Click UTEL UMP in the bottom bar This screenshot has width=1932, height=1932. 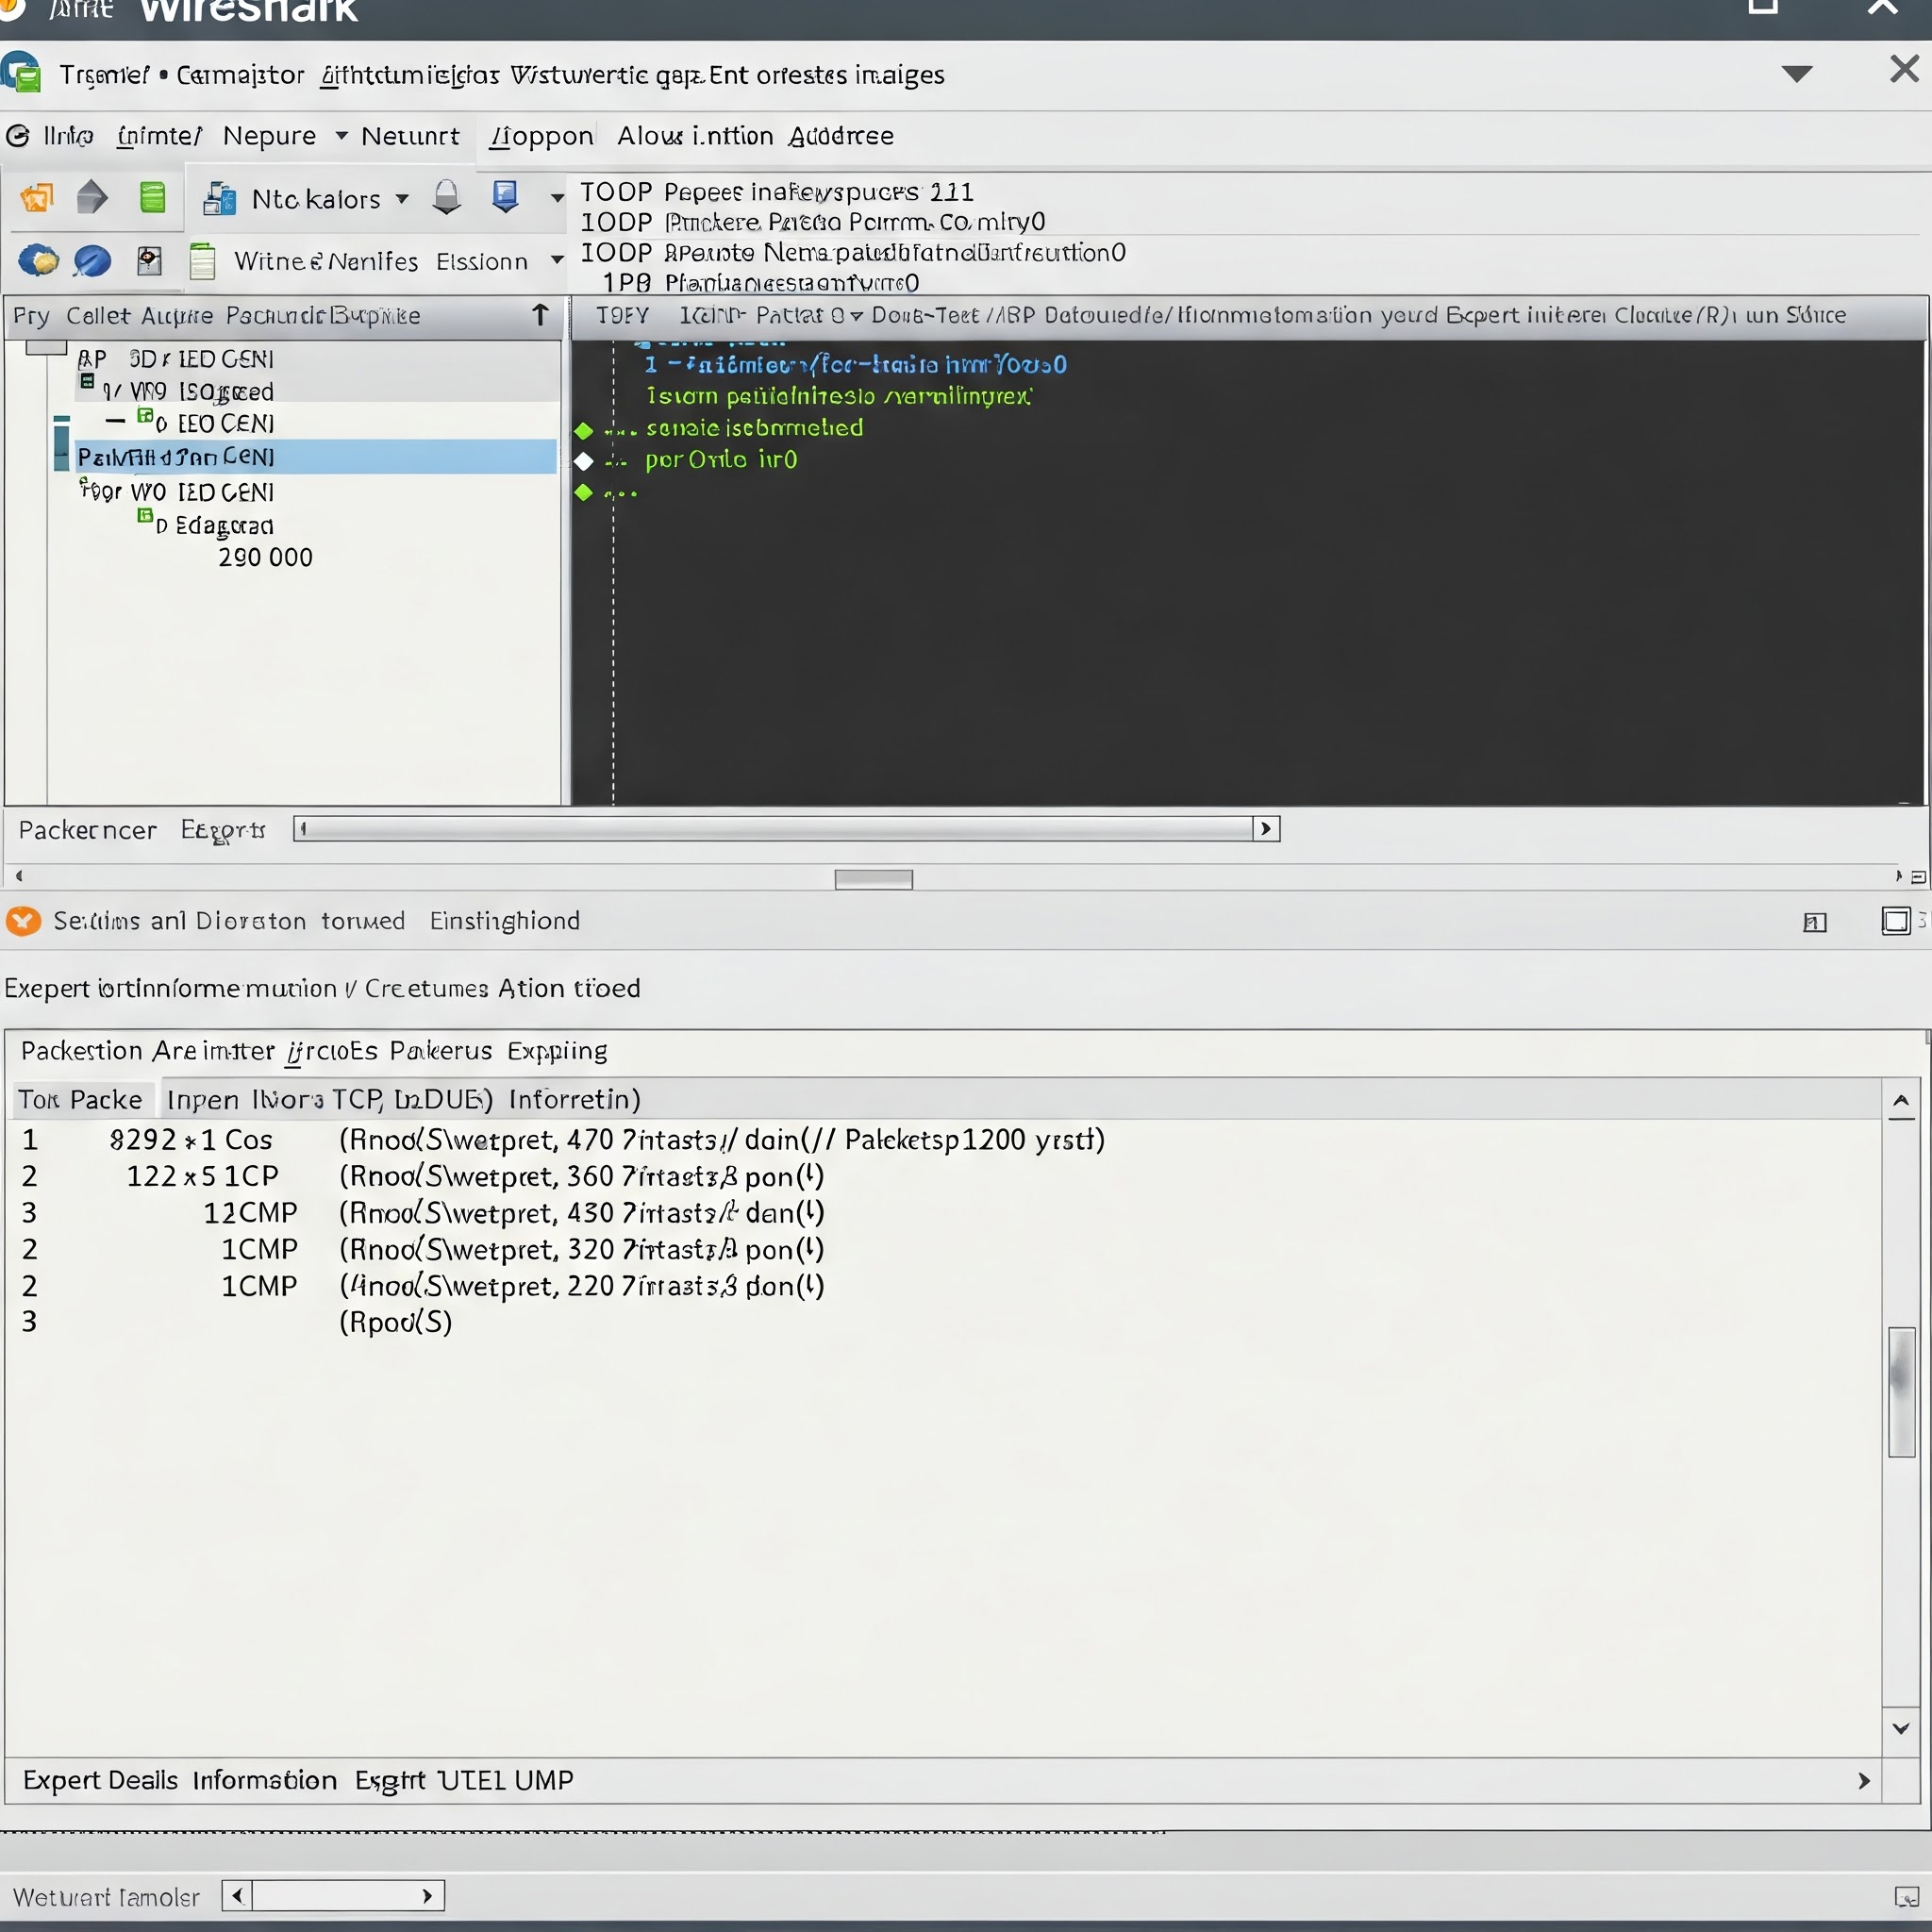coord(506,1781)
